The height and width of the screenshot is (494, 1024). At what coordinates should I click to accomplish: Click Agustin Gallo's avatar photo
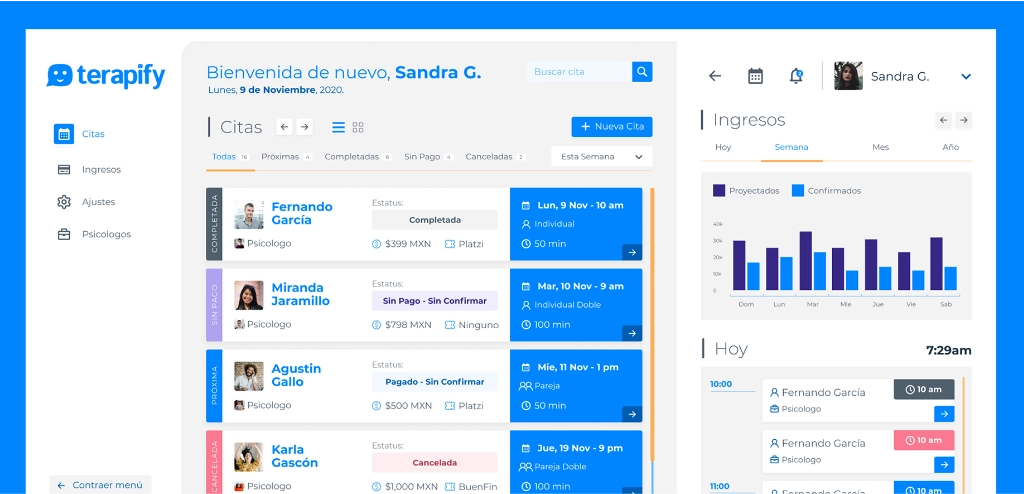pyautogui.click(x=249, y=376)
